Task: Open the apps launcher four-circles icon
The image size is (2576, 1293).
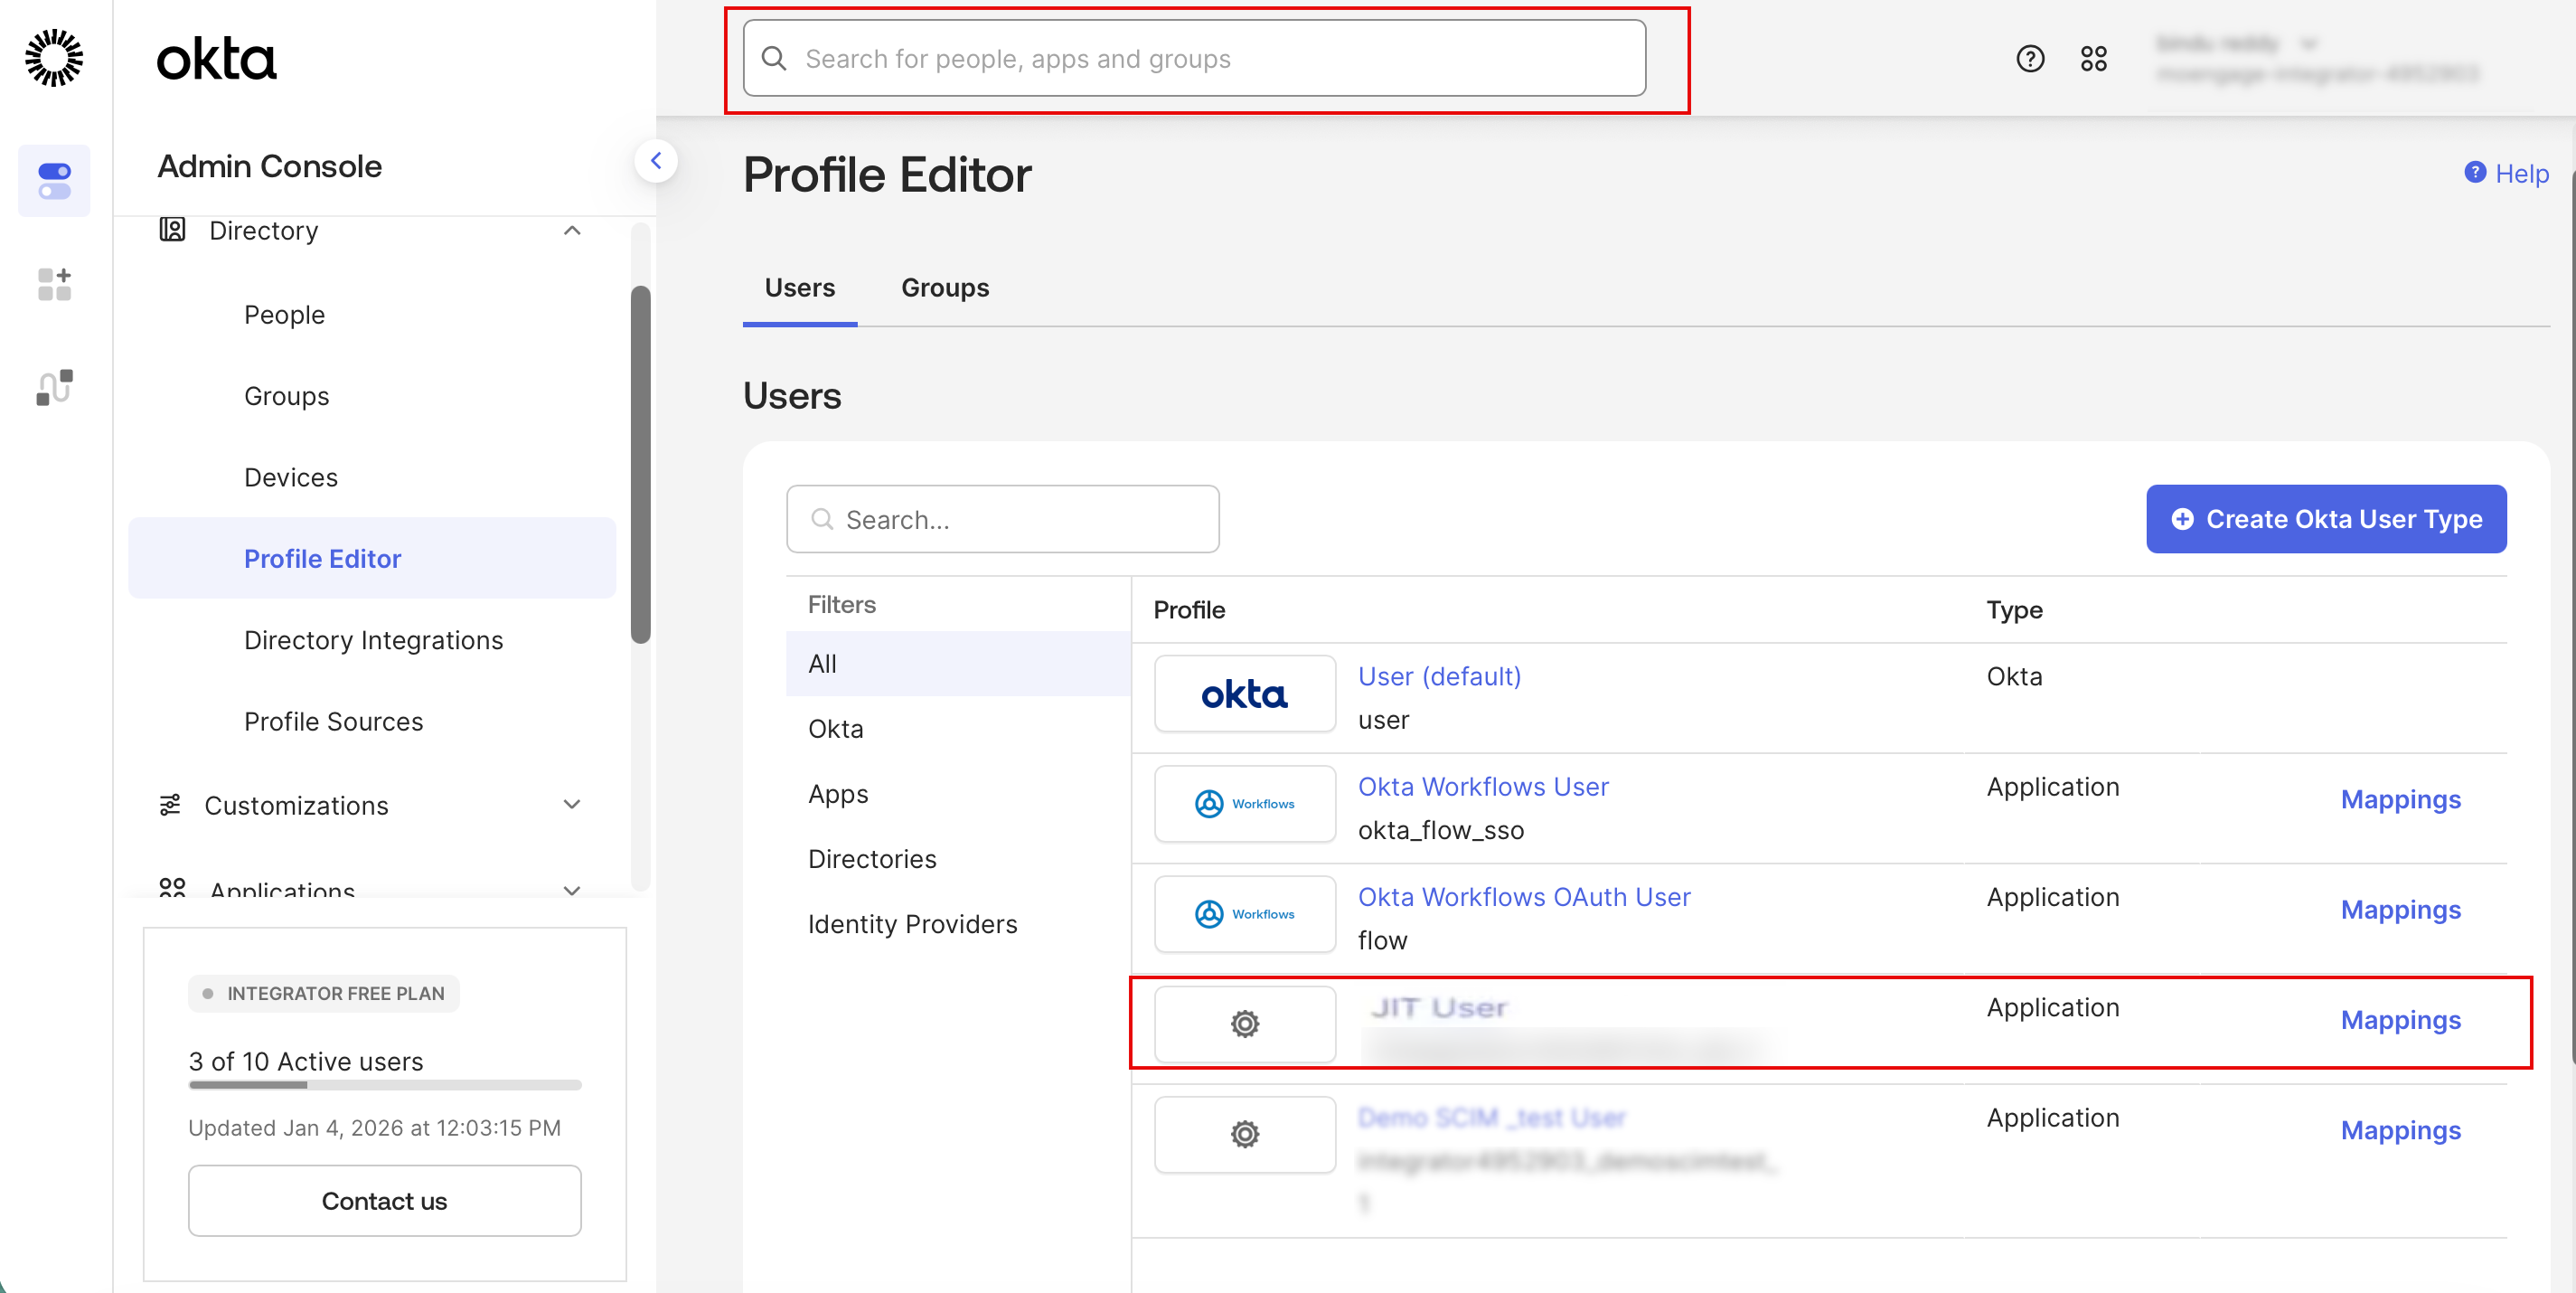Action: [2093, 59]
